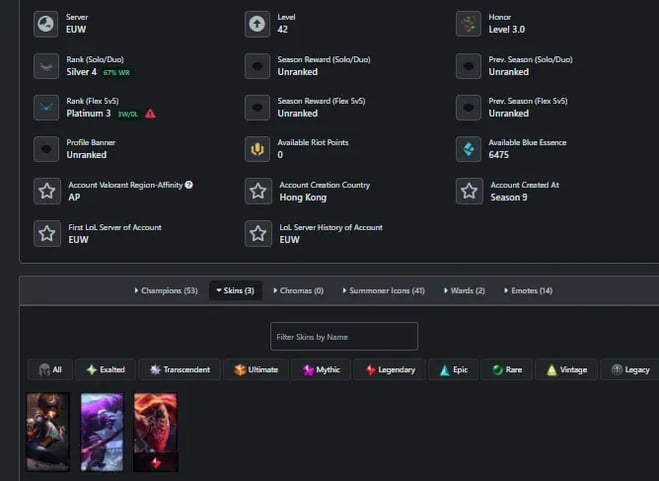The image size is (659, 481).
Task: Click the Server globe icon
Action: (x=47, y=24)
